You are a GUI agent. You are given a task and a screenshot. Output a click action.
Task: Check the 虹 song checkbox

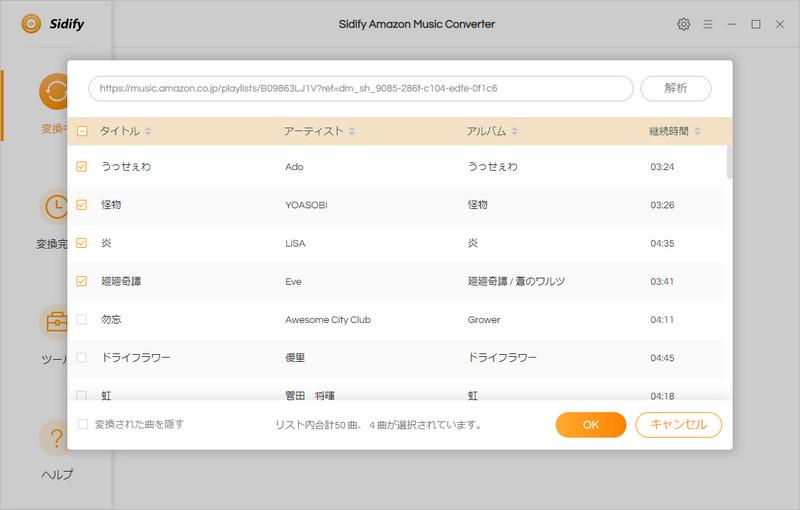click(82, 395)
